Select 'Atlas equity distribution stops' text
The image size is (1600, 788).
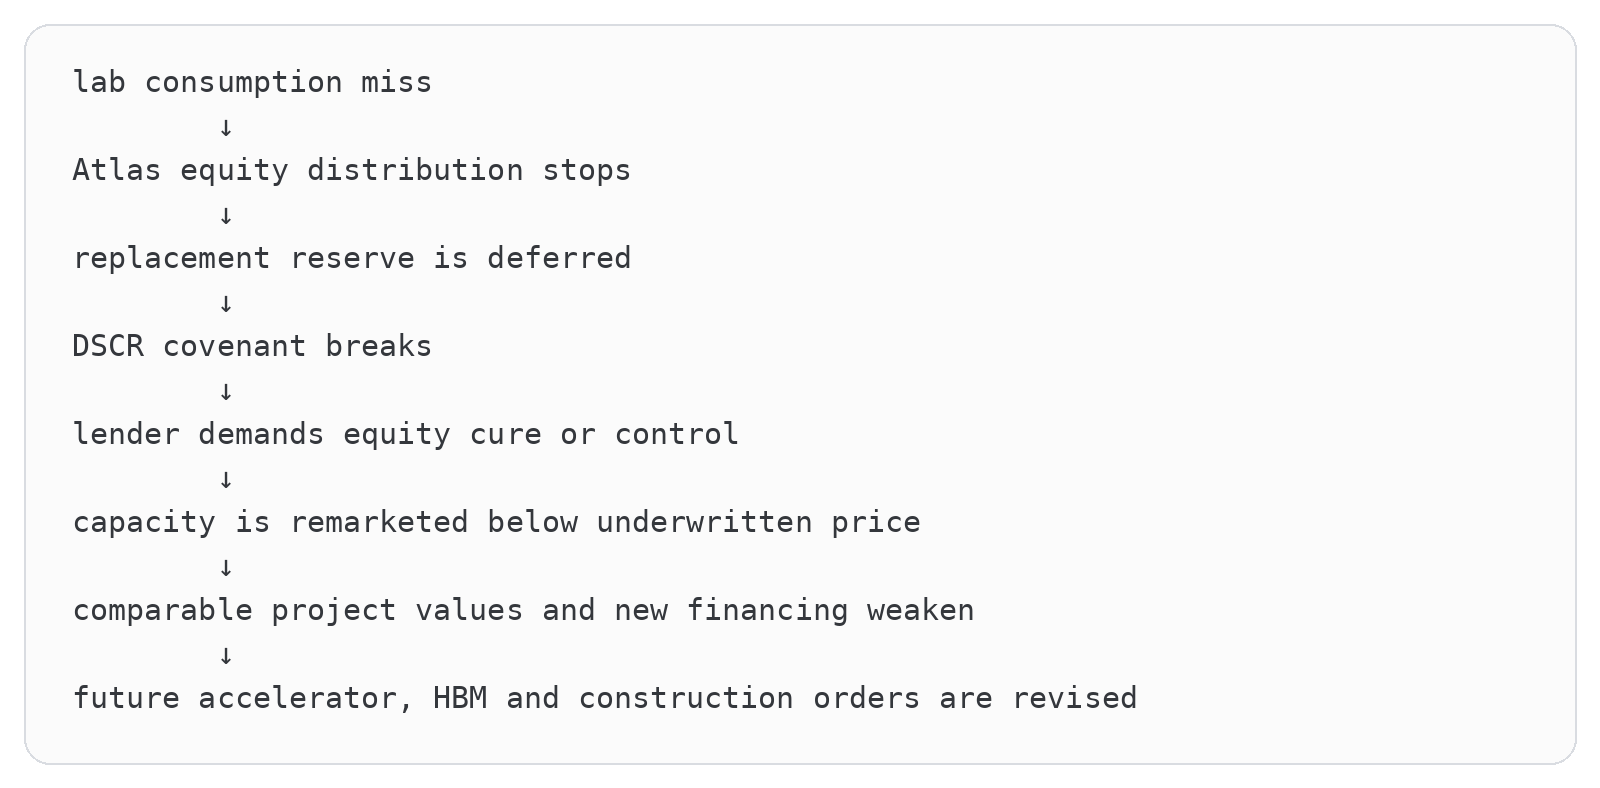352,171
